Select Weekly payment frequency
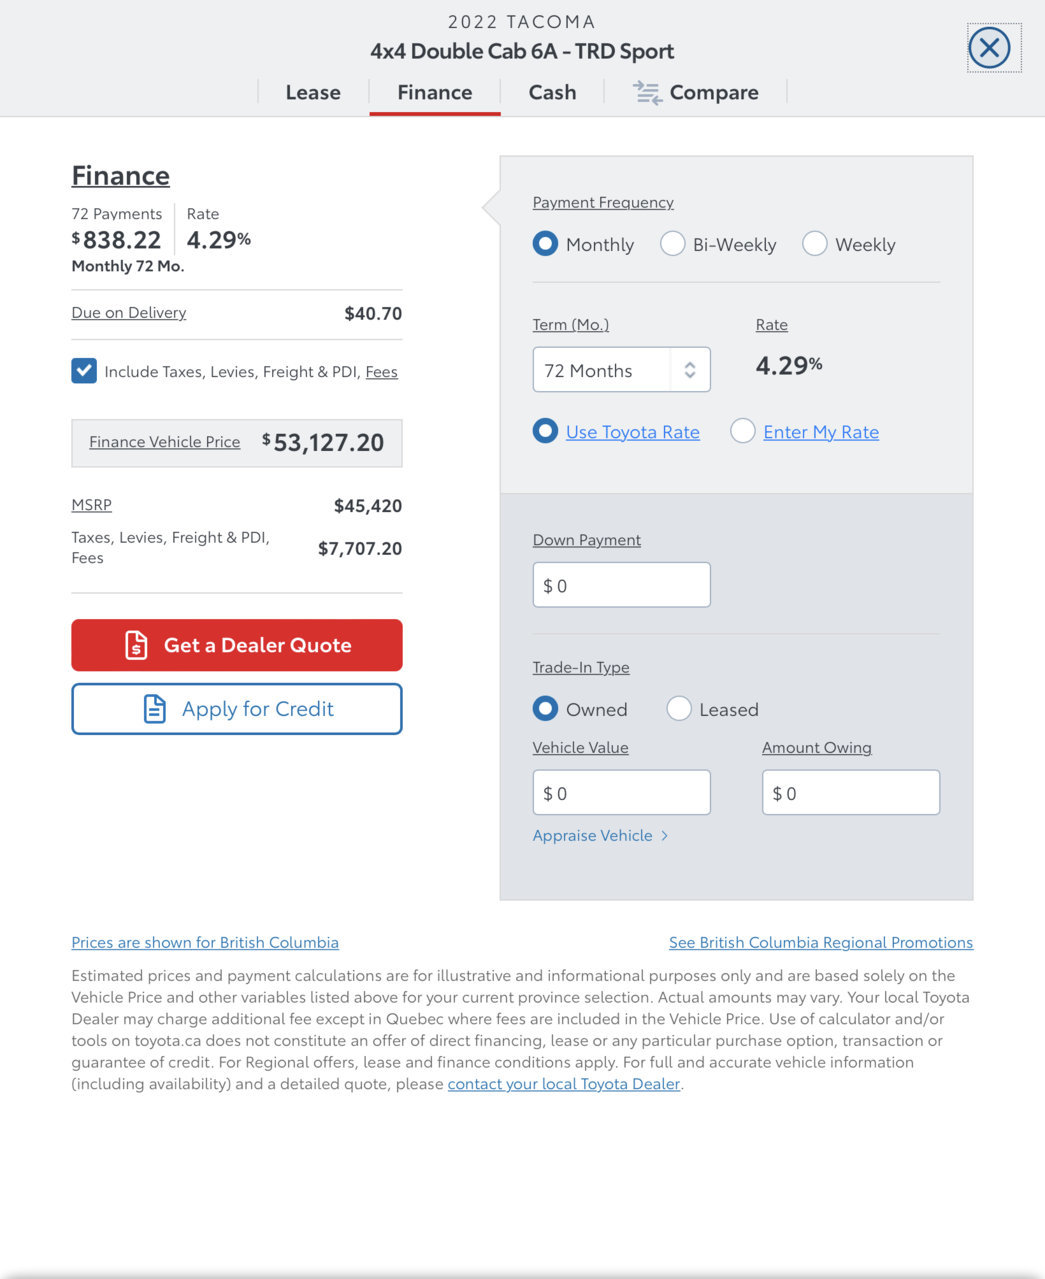 click(x=815, y=244)
